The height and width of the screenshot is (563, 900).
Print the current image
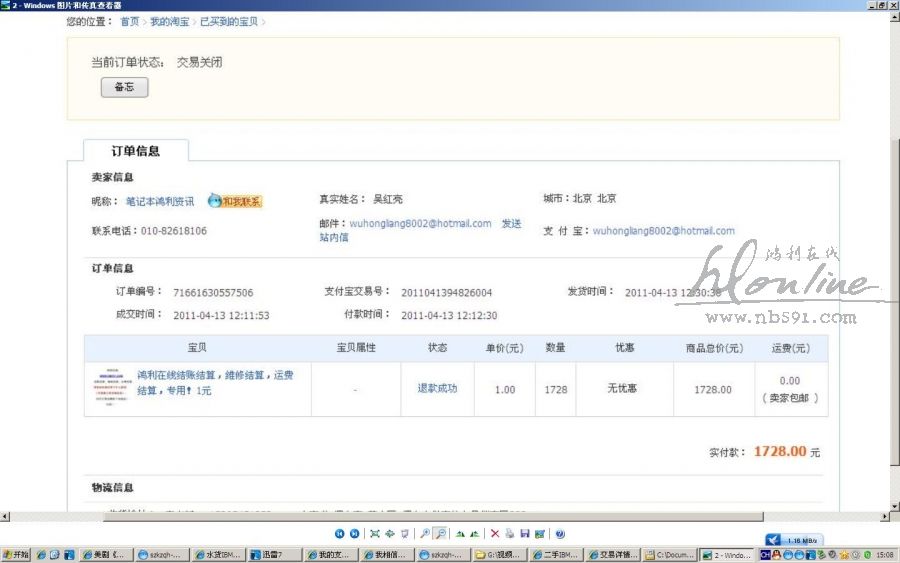point(510,534)
